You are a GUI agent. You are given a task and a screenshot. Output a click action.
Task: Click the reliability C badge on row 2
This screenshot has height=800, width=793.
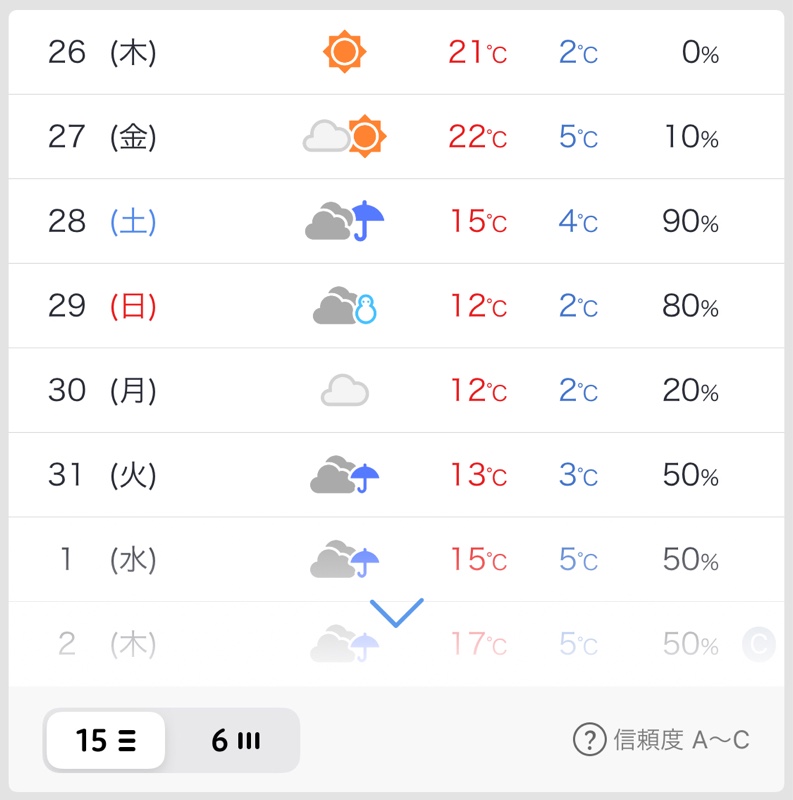[759, 644]
